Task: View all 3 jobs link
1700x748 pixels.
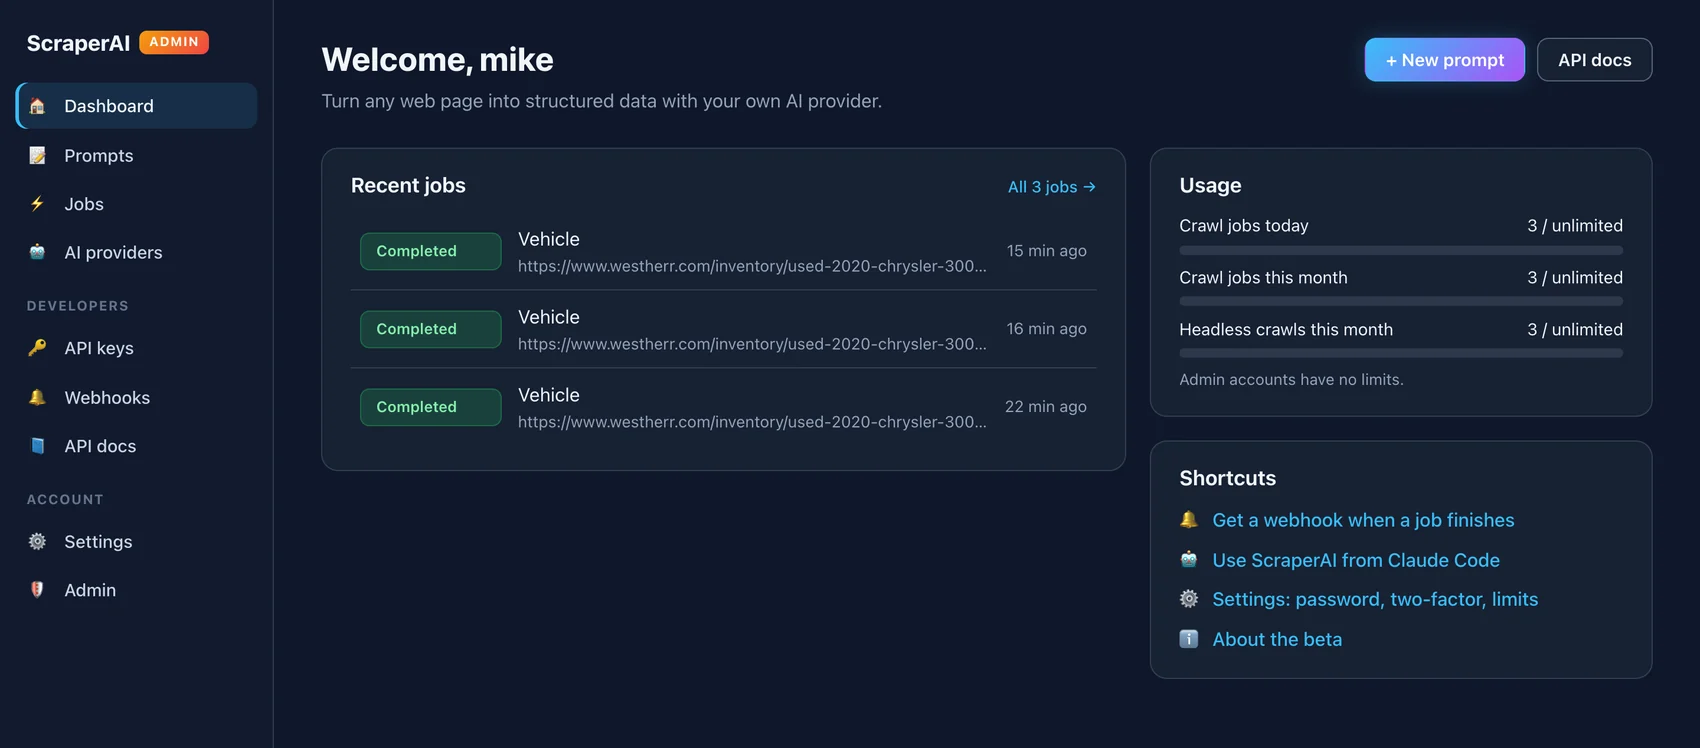Action: pyautogui.click(x=1052, y=187)
